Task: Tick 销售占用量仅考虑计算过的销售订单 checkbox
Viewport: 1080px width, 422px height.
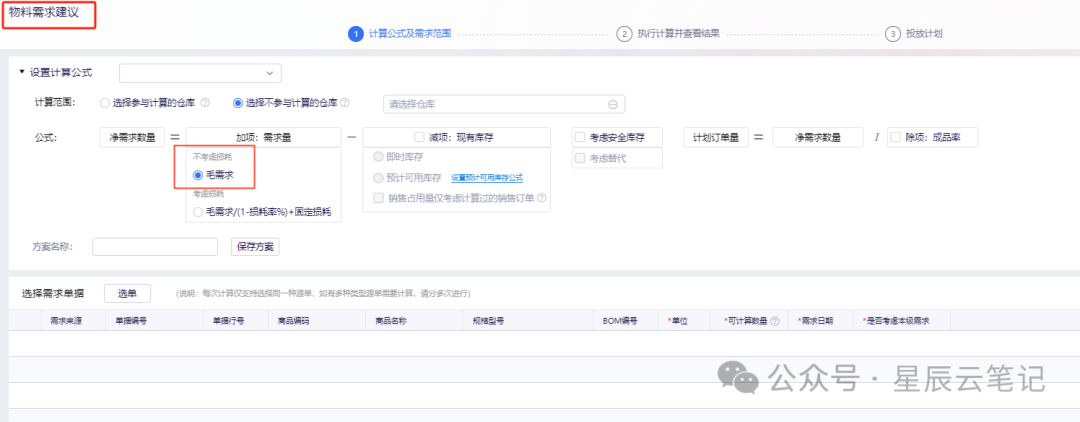Action: pyautogui.click(x=377, y=198)
